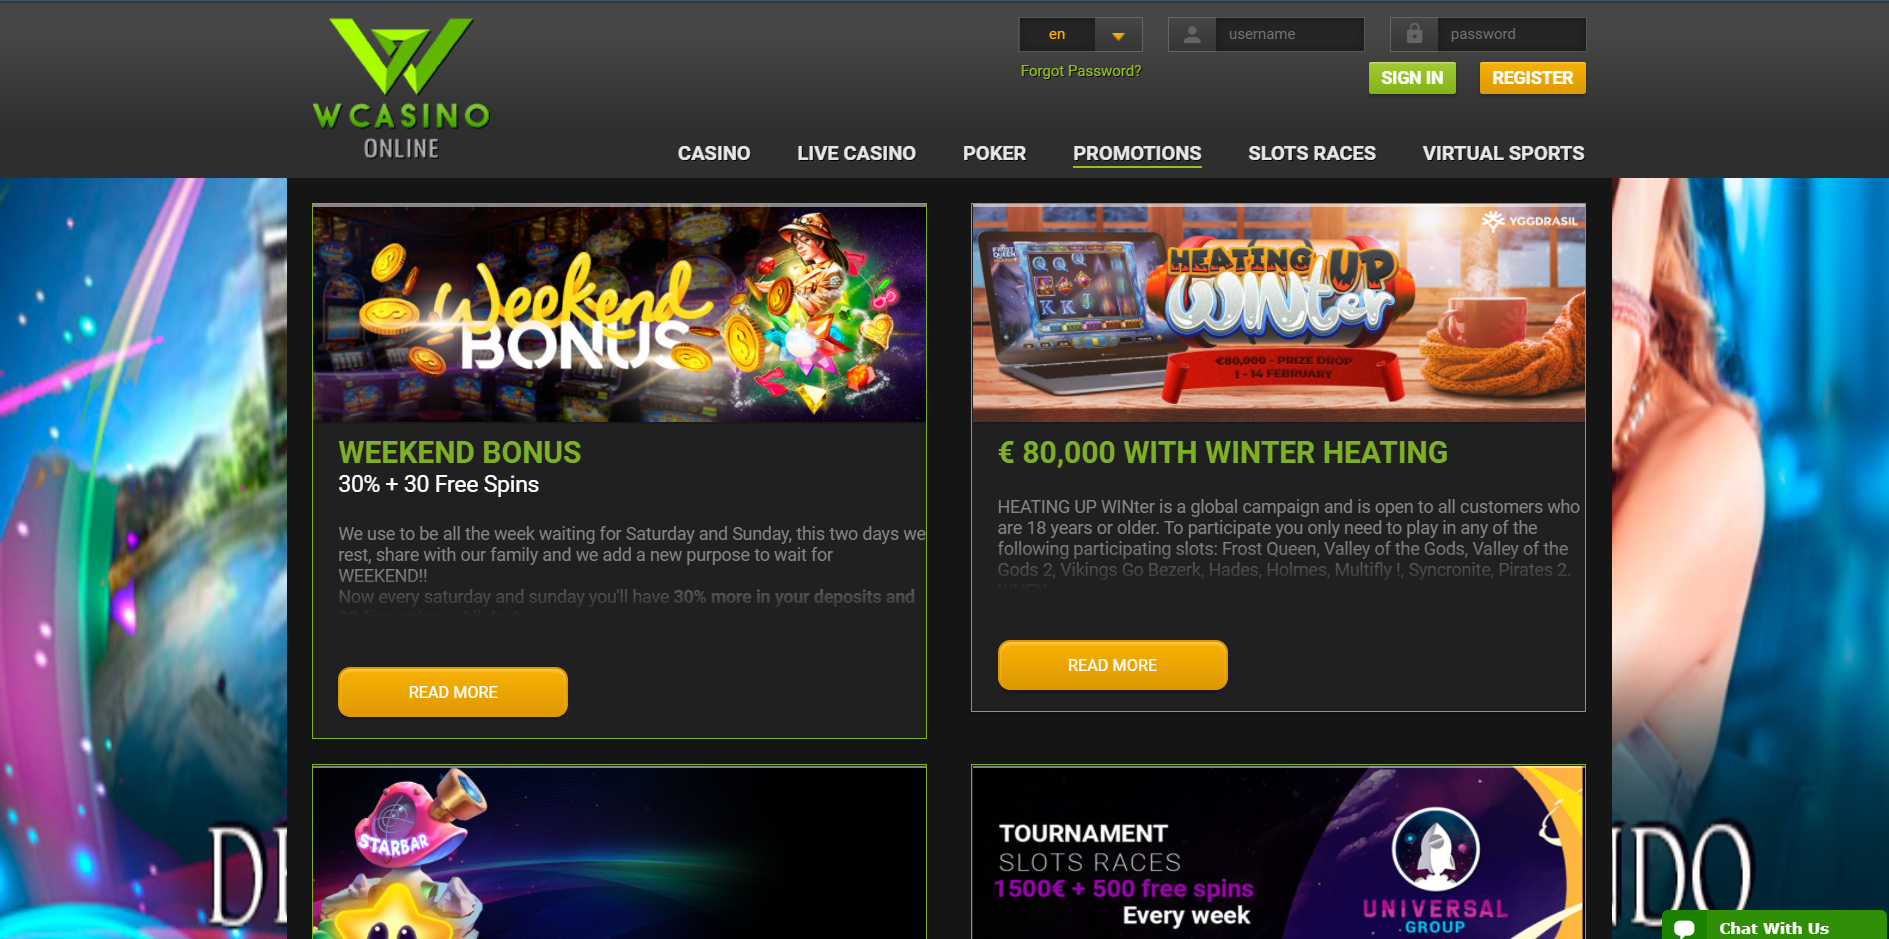Click the Yggdrasil logo on winter banner
This screenshot has height=939, width=1889.
1530,221
